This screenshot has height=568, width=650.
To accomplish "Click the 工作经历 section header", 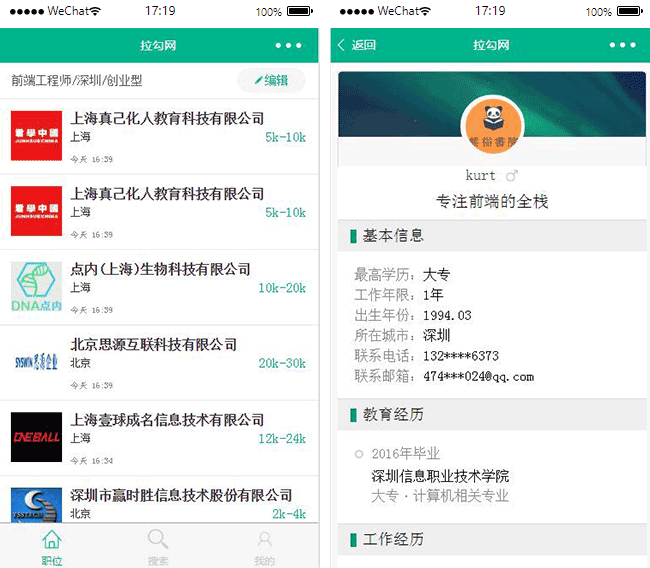I will tap(492, 539).
